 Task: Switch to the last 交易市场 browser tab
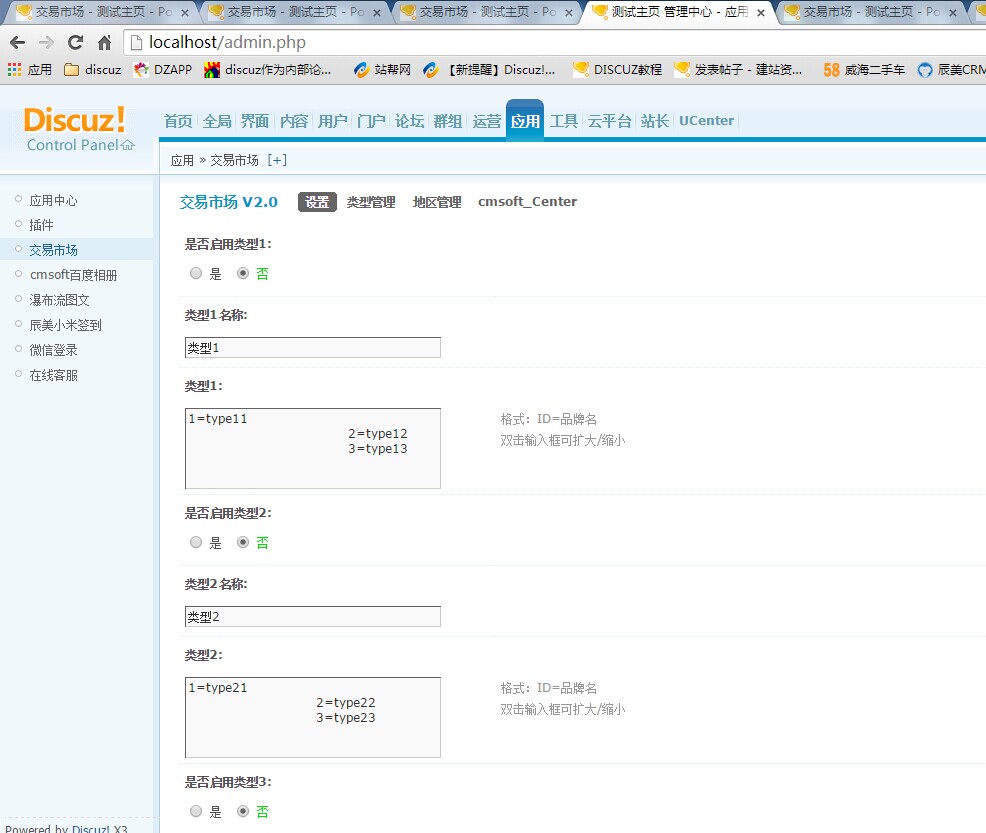871,12
